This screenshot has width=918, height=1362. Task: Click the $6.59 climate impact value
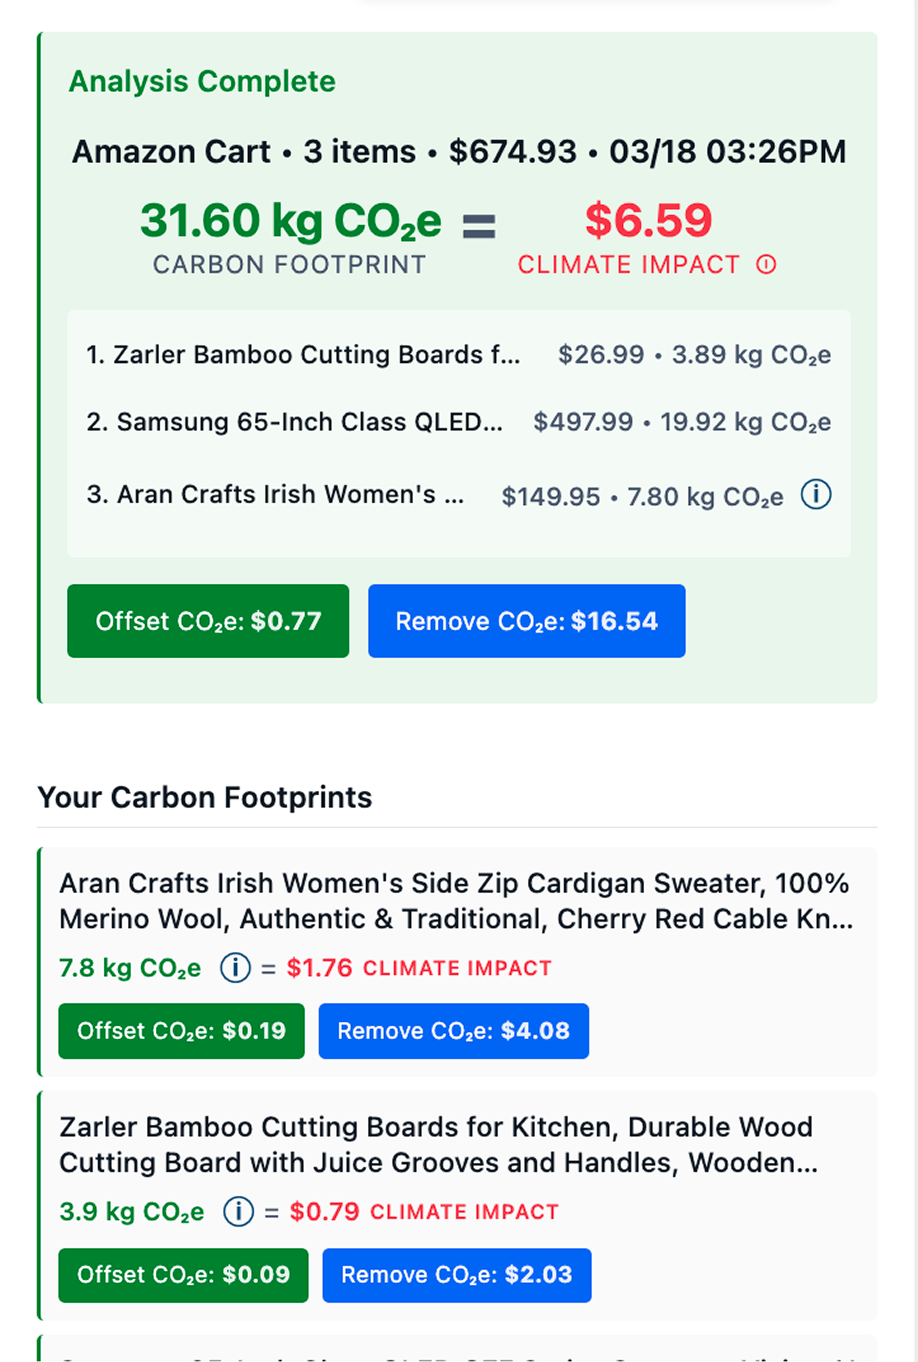[648, 221]
